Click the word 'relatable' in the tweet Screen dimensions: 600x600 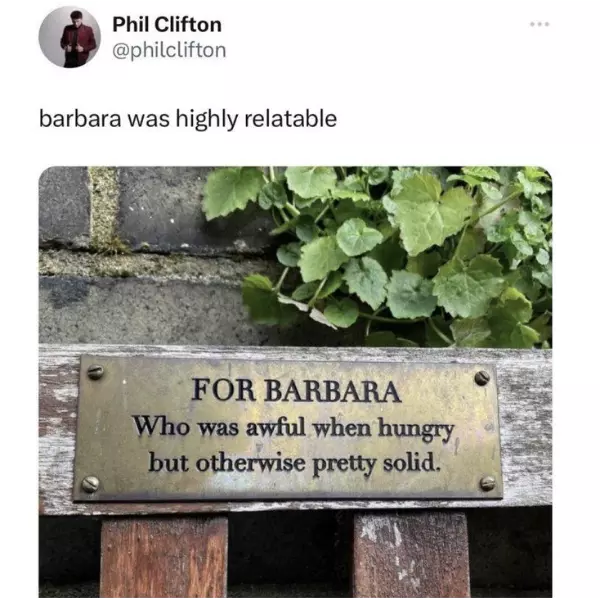point(290,119)
